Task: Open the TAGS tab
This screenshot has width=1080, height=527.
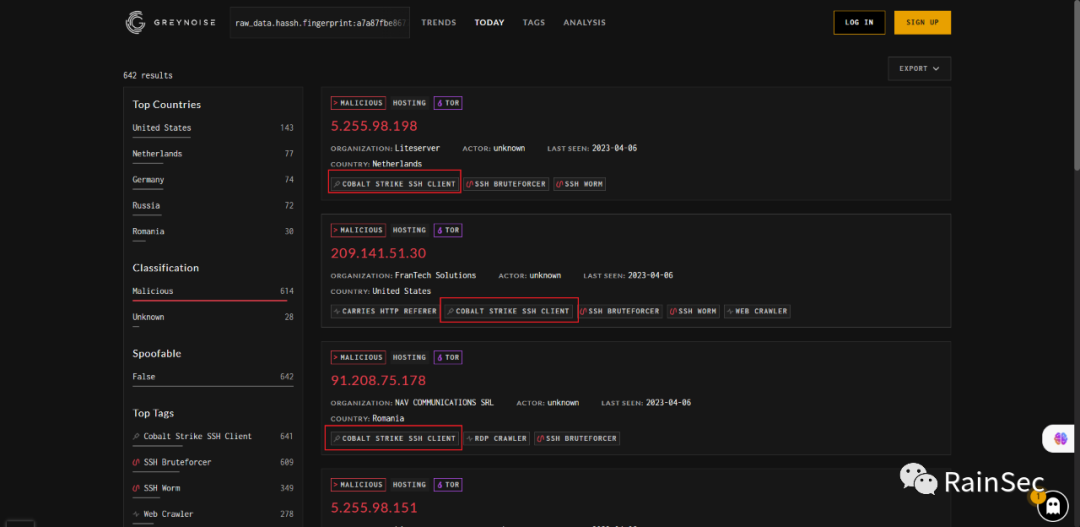Action: 534,23
